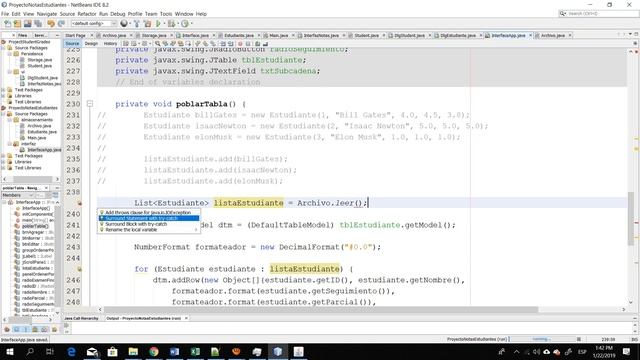Open the taskbar Mail app

[92, 351]
